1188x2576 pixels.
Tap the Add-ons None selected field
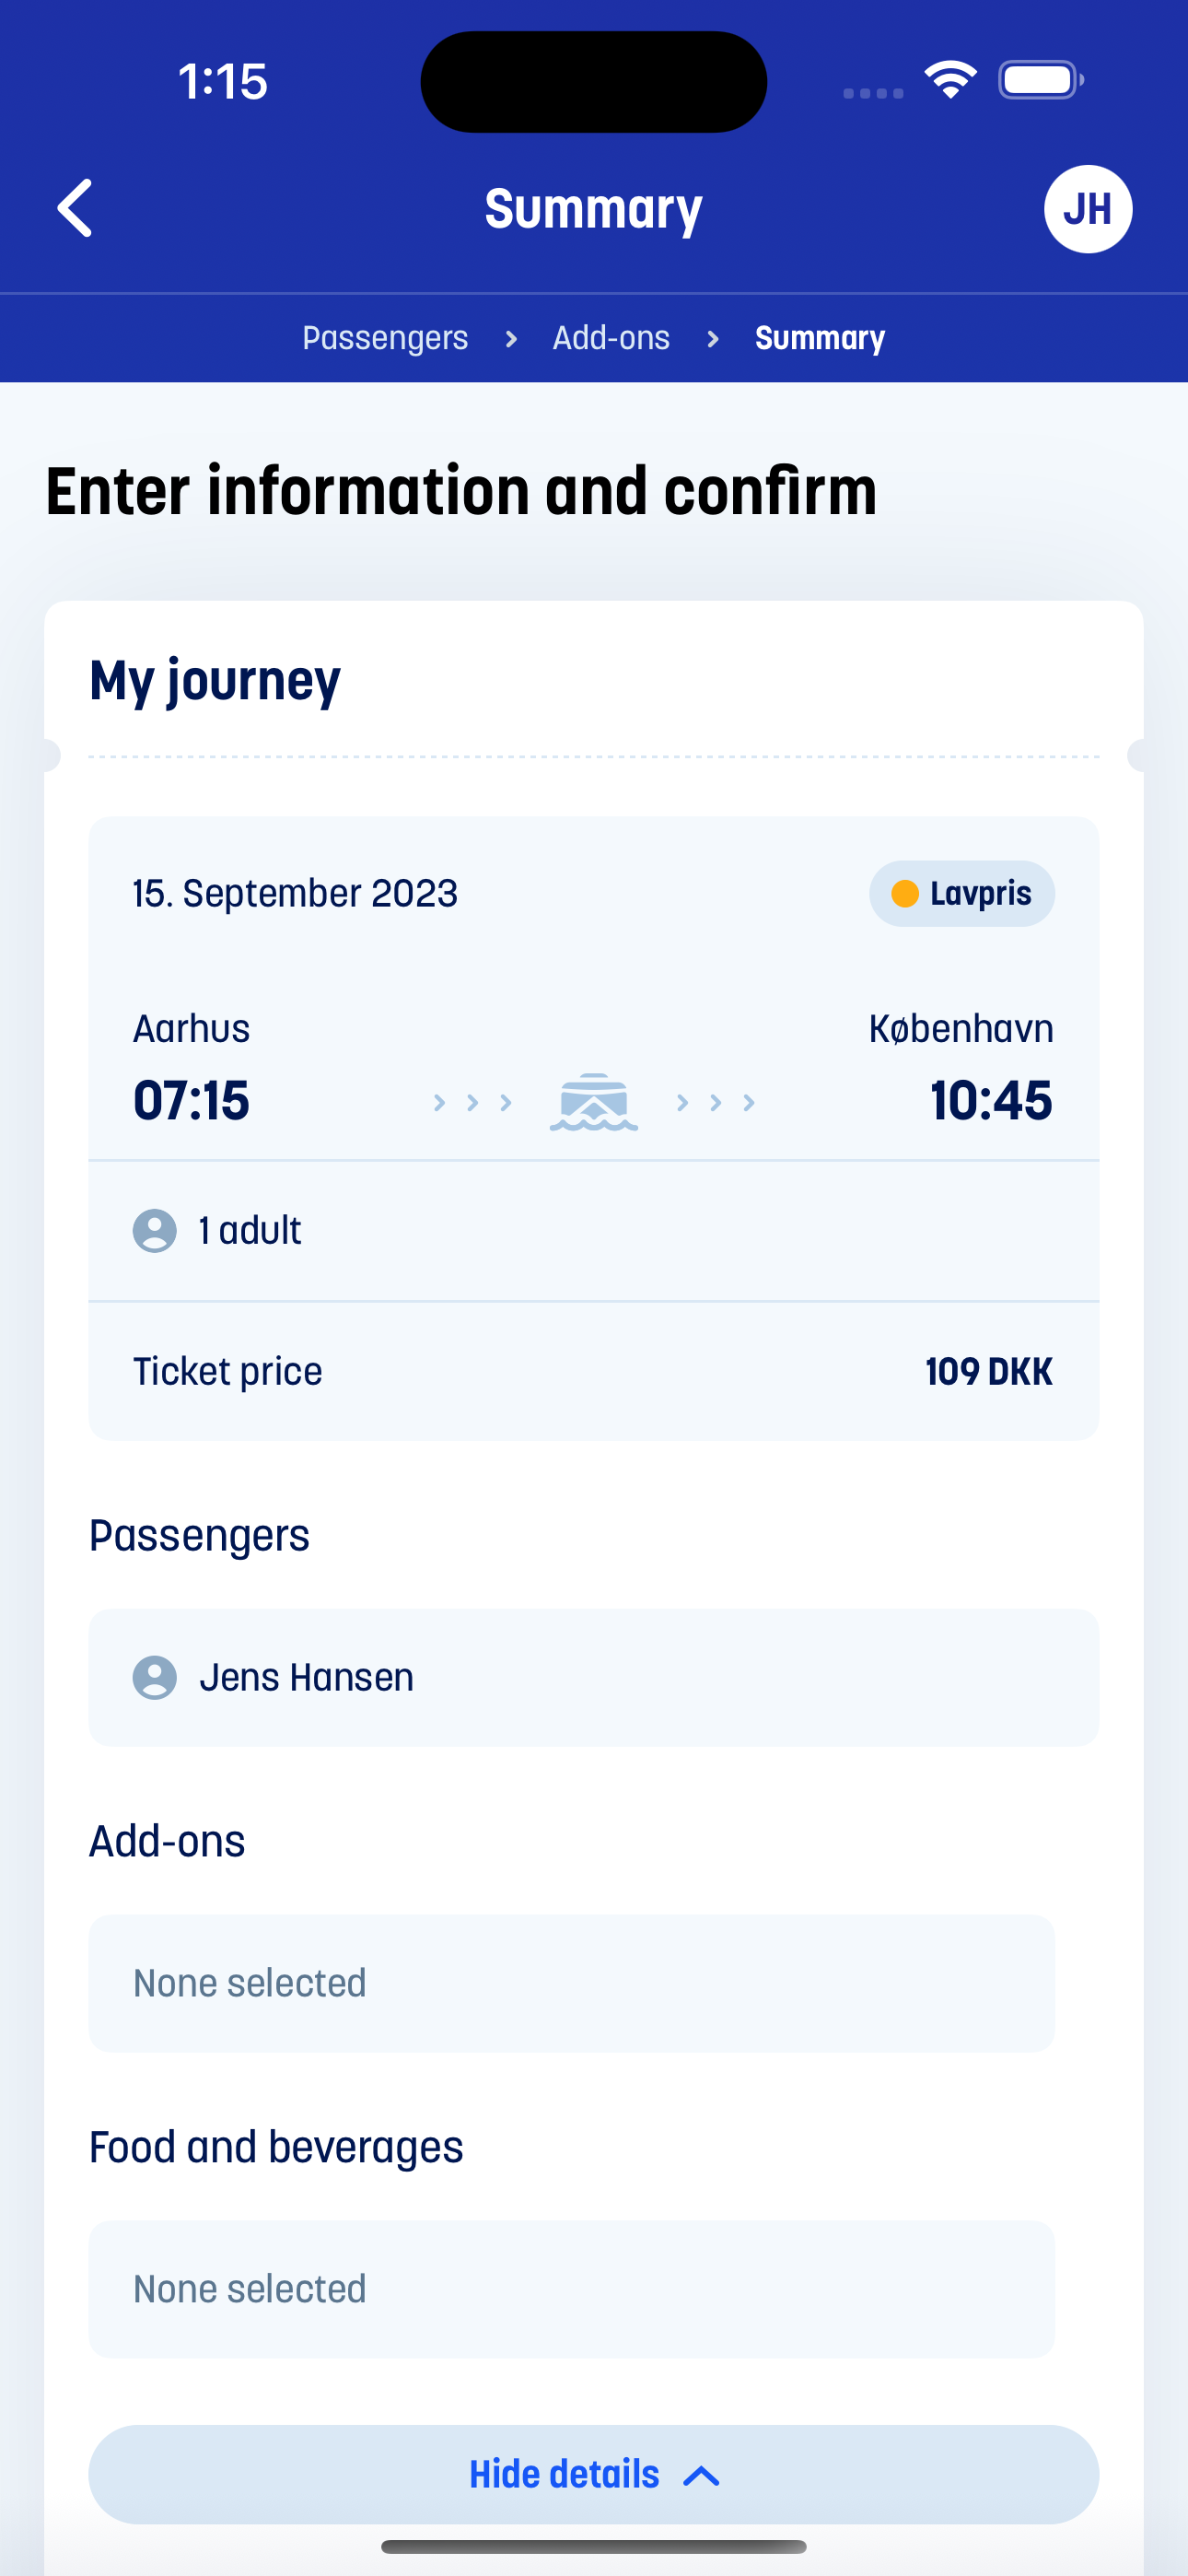(572, 1983)
